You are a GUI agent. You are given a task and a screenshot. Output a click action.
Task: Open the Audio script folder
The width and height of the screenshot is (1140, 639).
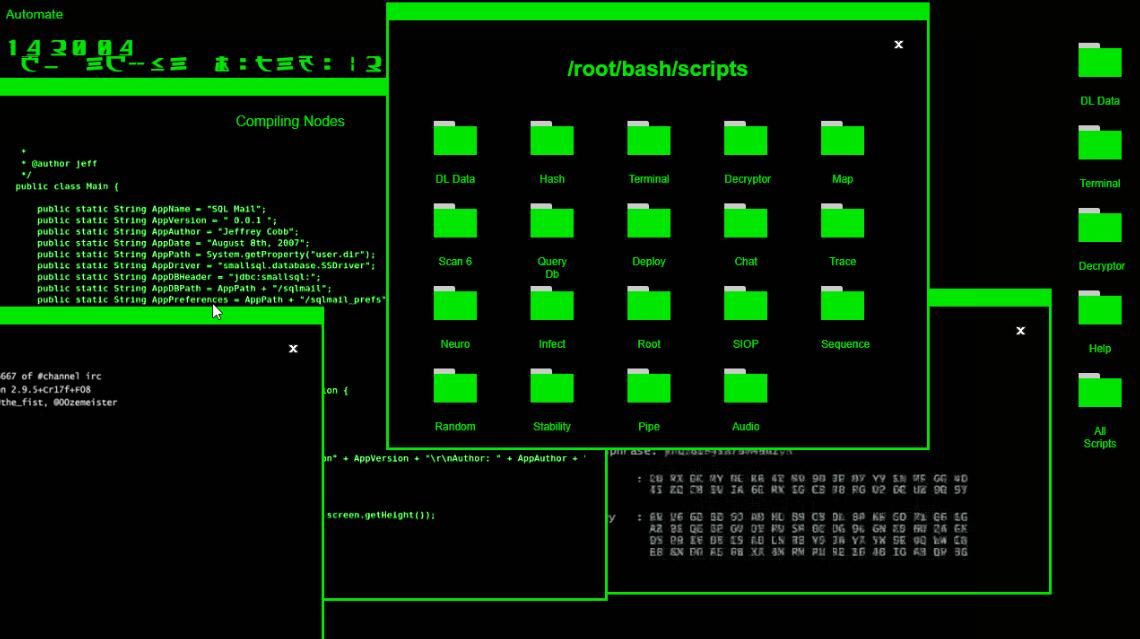coord(745,386)
